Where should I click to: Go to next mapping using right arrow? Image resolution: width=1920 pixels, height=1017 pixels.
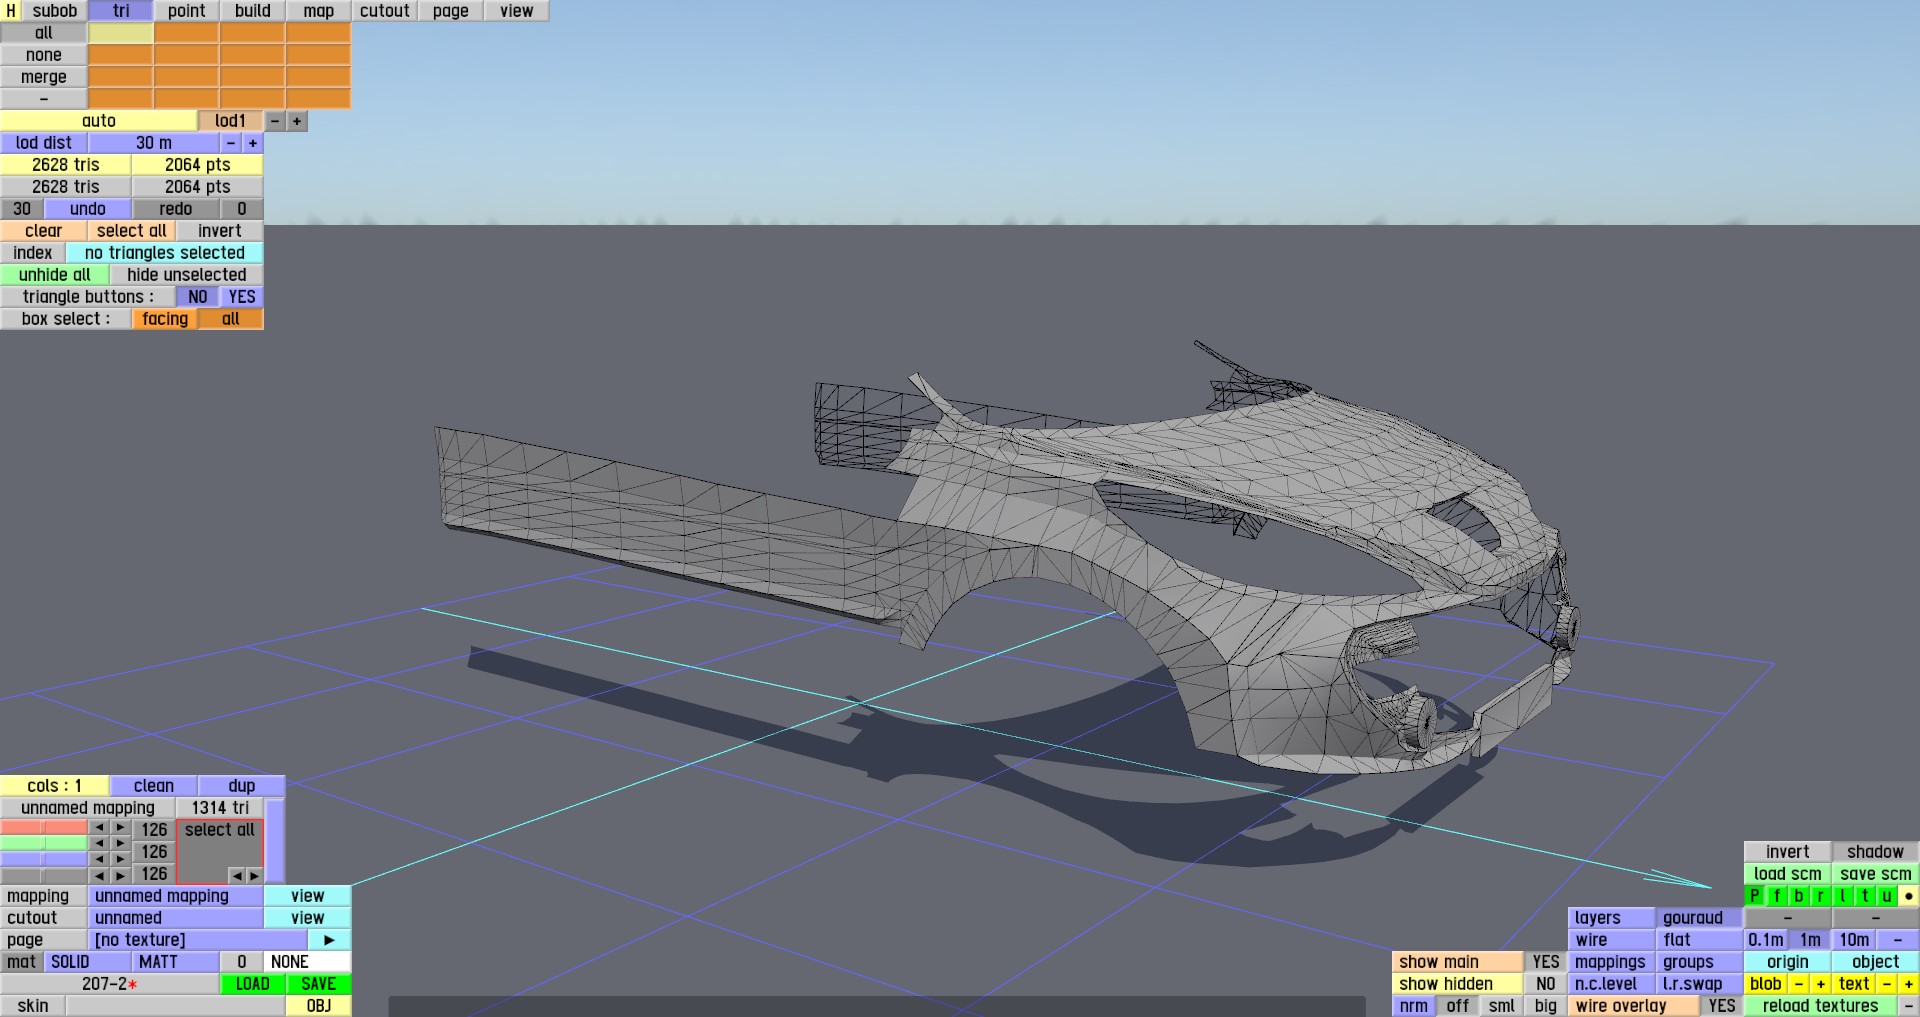pos(254,875)
